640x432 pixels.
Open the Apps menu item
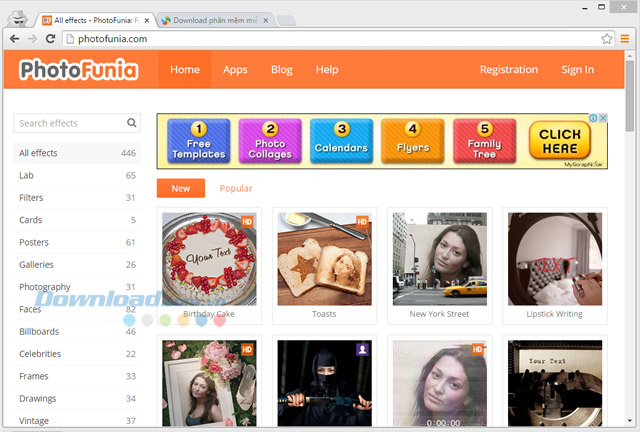(235, 69)
